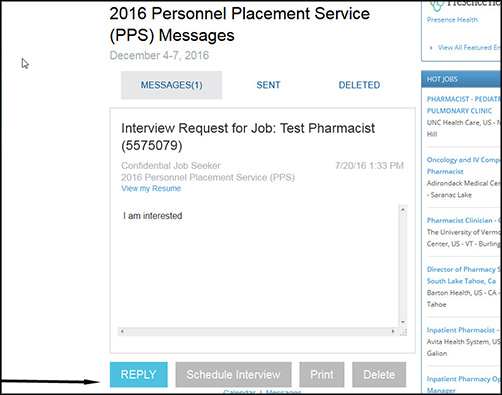Image resolution: width=502 pixels, height=395 pixels.
Task: Click inside the I am interested text area
Action: click(x=258, y=265)
